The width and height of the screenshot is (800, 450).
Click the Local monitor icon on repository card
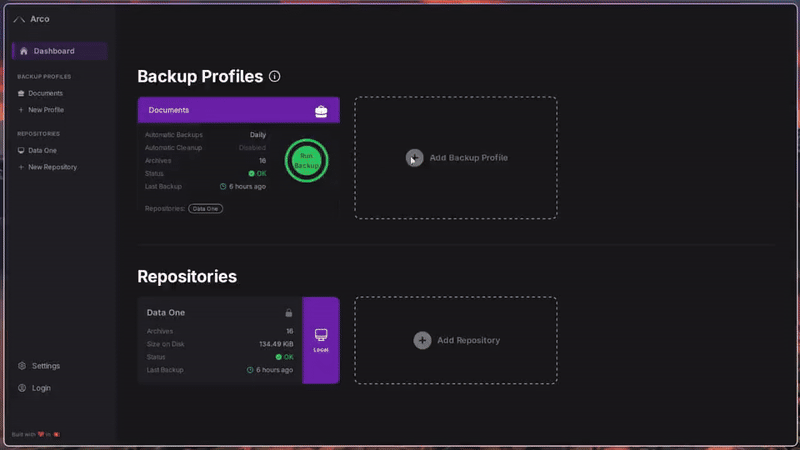[x=321, y=335]
